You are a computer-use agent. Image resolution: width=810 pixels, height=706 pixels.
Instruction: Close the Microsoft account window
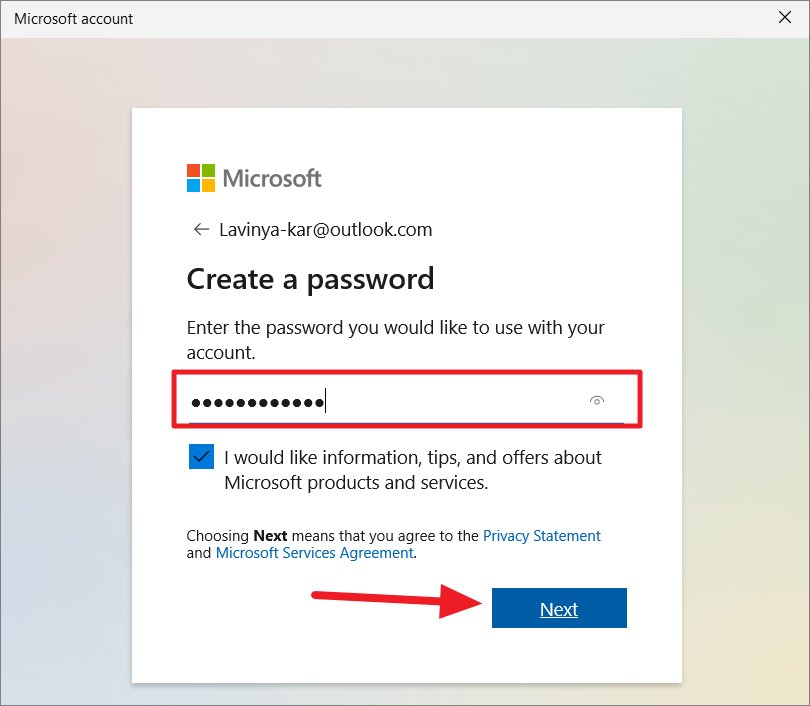[785, 18]
